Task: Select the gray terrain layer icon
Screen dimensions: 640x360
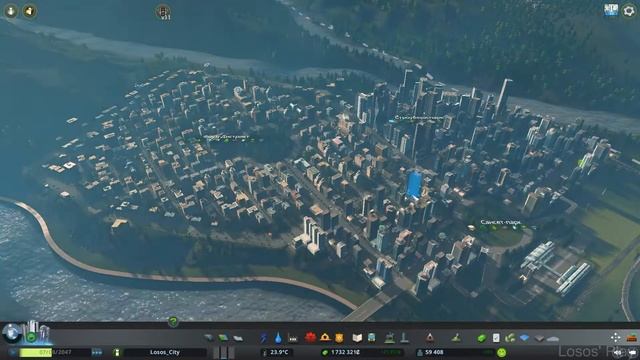Action: pos(539,338)
